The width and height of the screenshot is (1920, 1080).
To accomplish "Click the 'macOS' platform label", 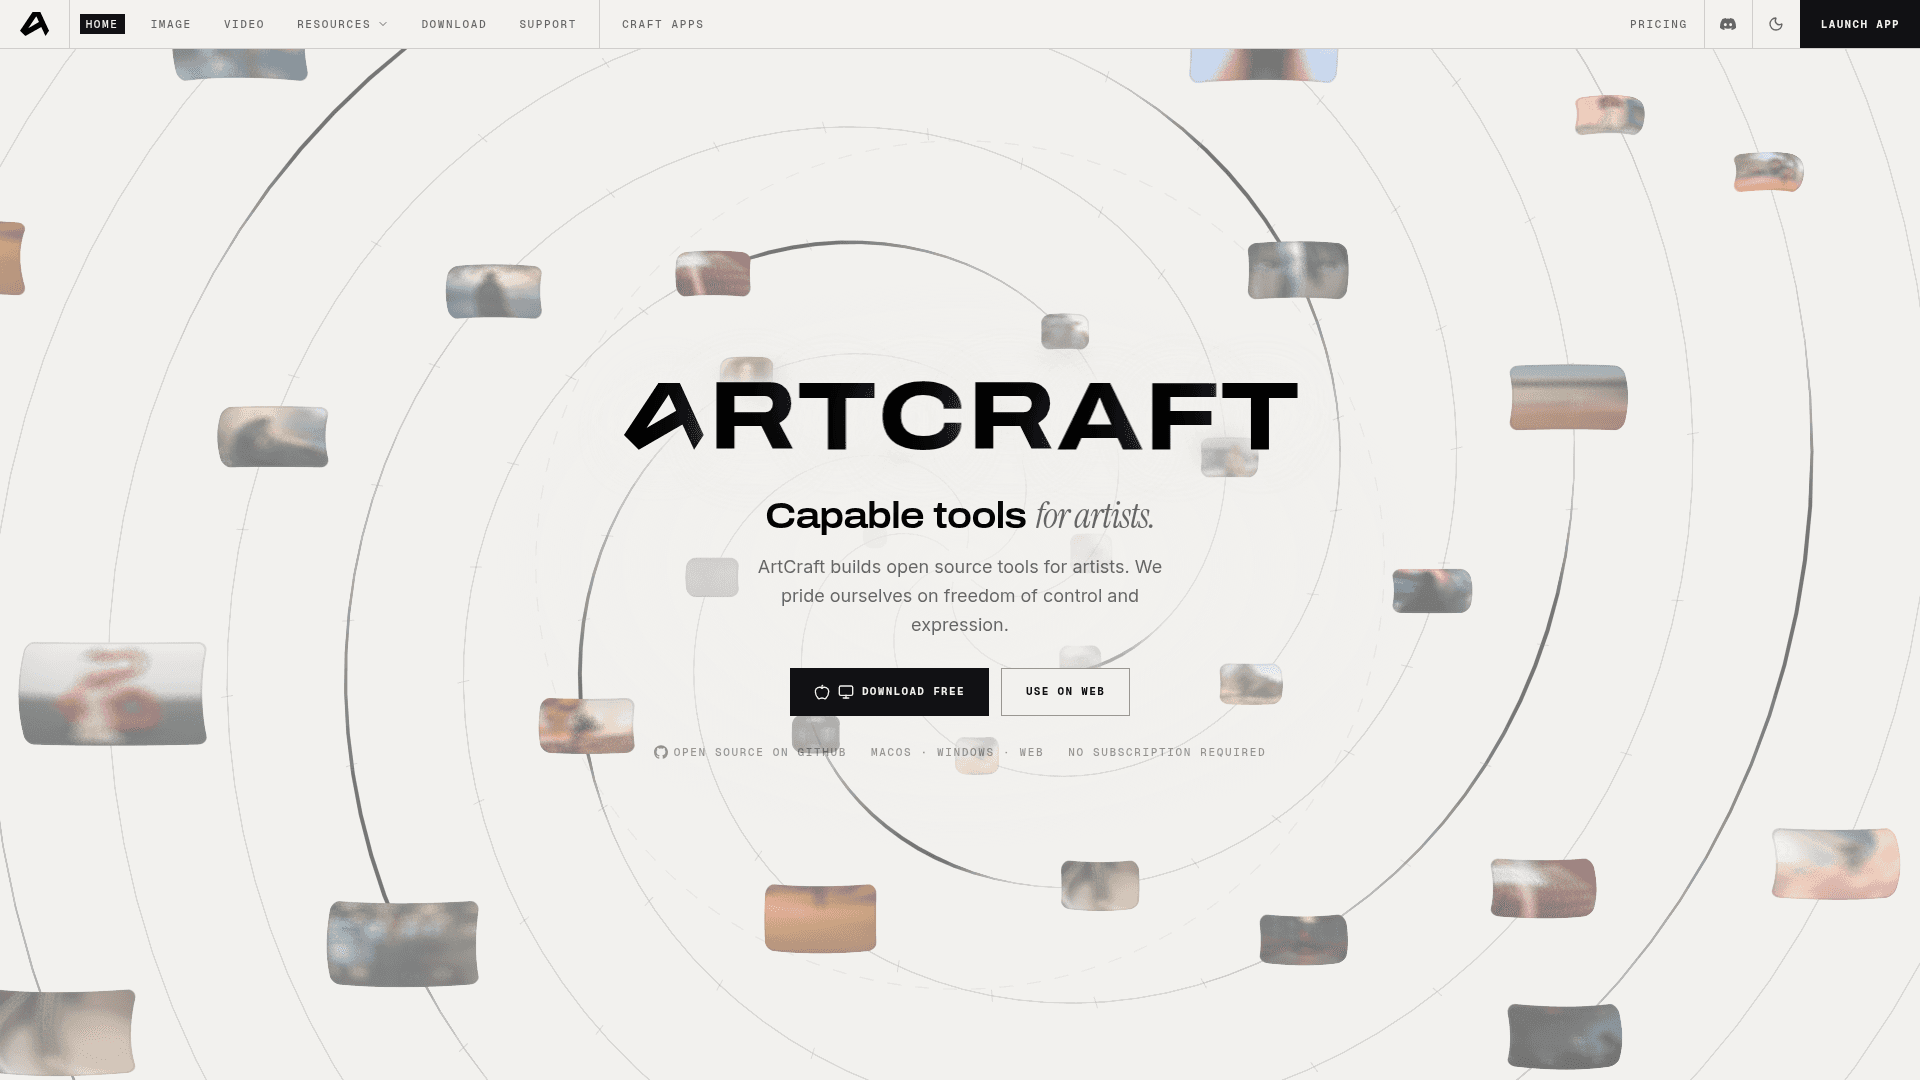I will click(891, 752).
